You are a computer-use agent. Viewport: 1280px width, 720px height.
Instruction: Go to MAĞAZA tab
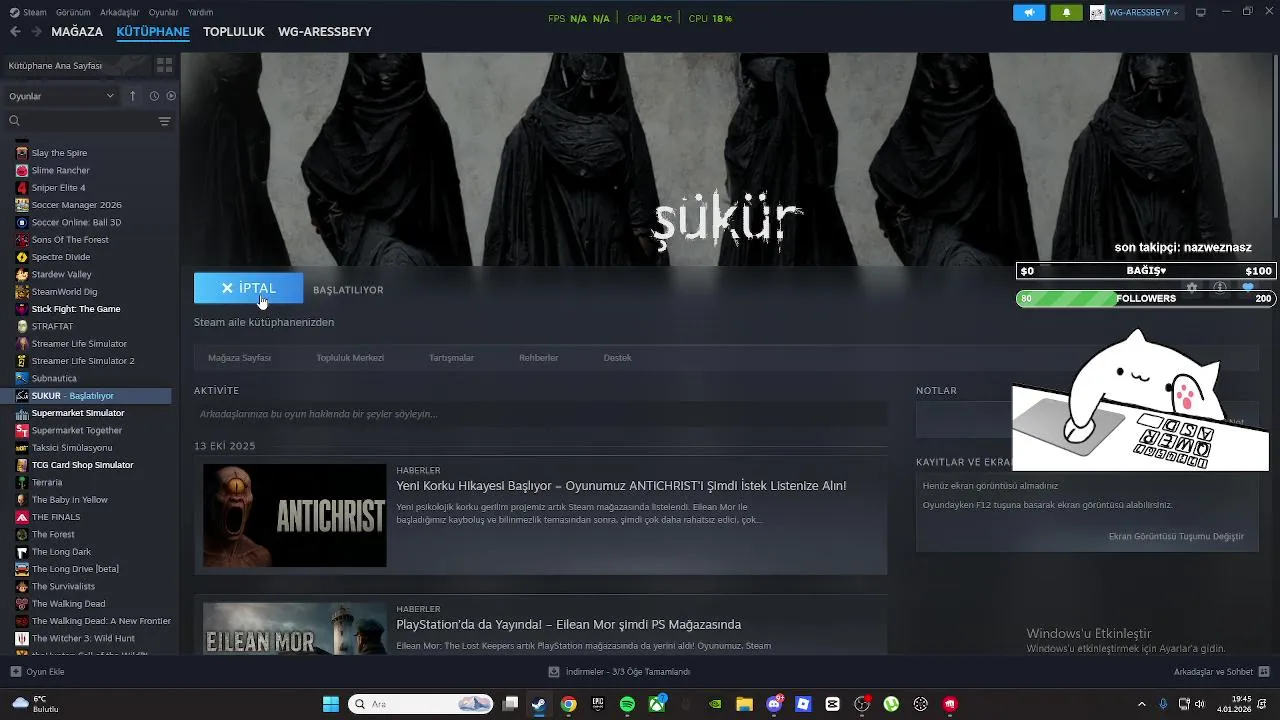77,32
